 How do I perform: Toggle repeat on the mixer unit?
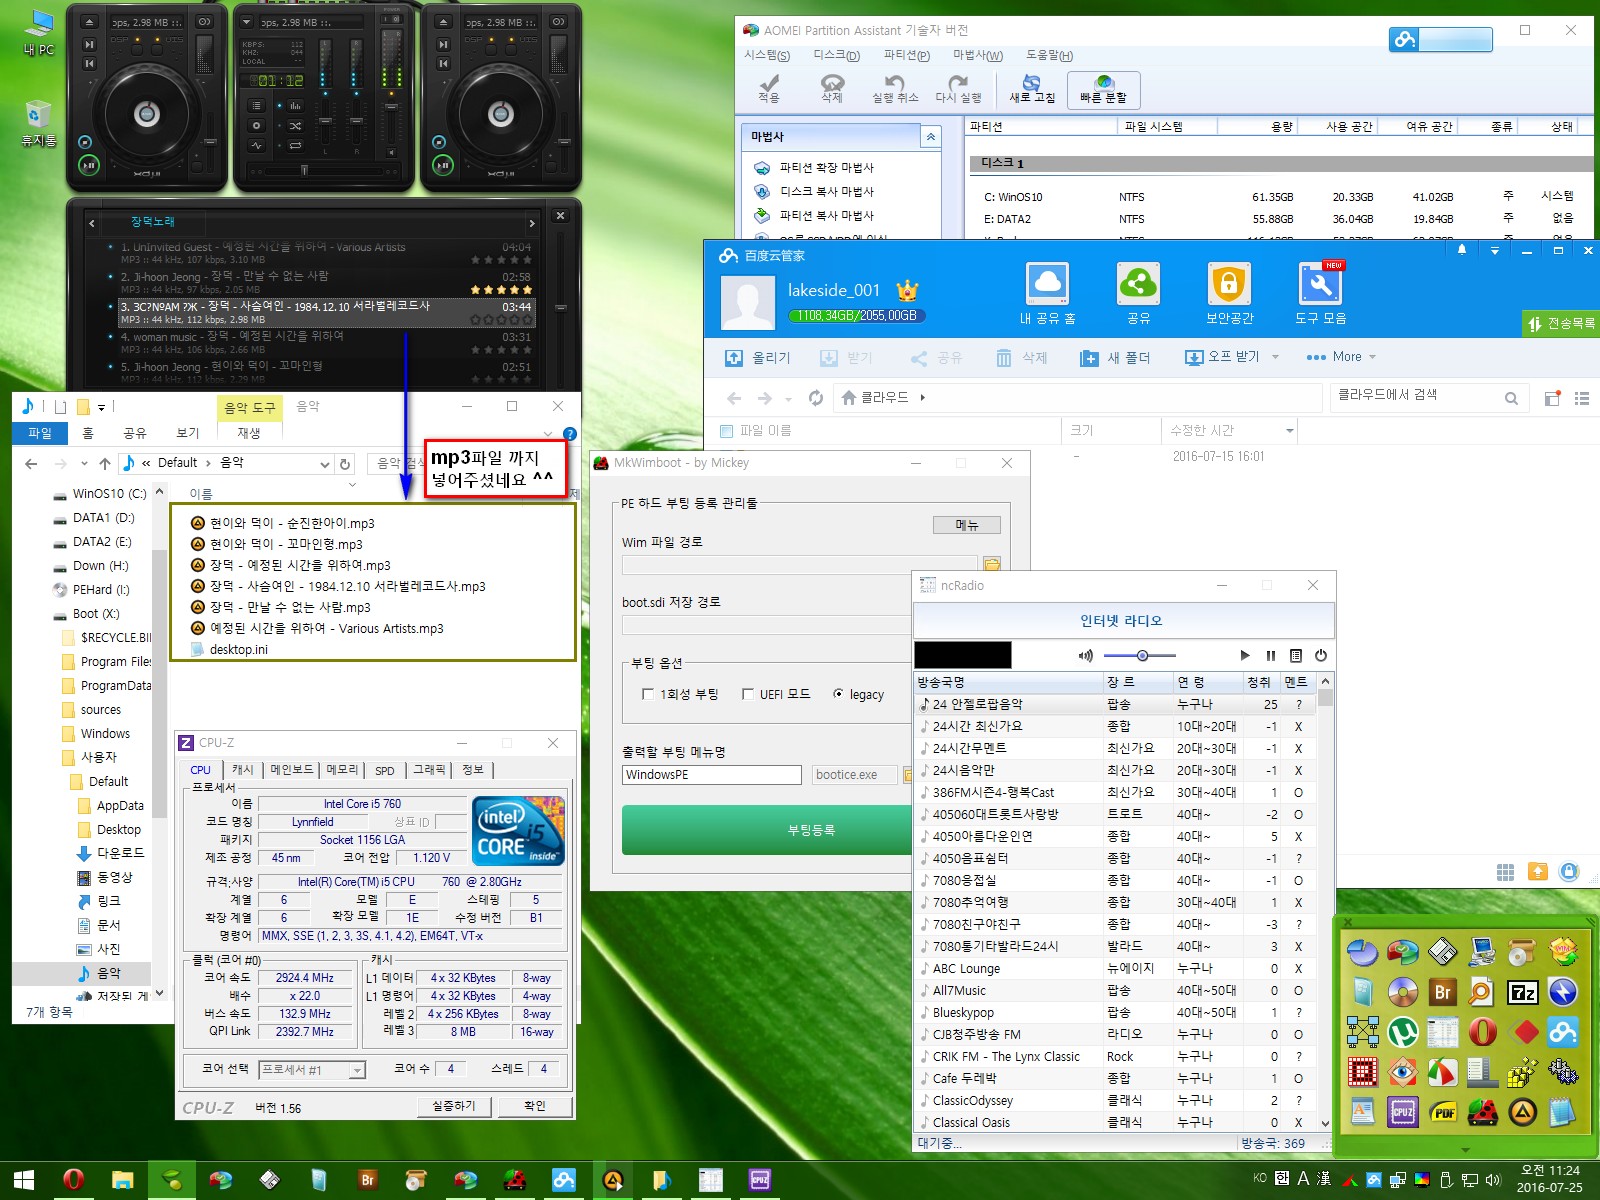pyautogui.click(x=295, y=145)
